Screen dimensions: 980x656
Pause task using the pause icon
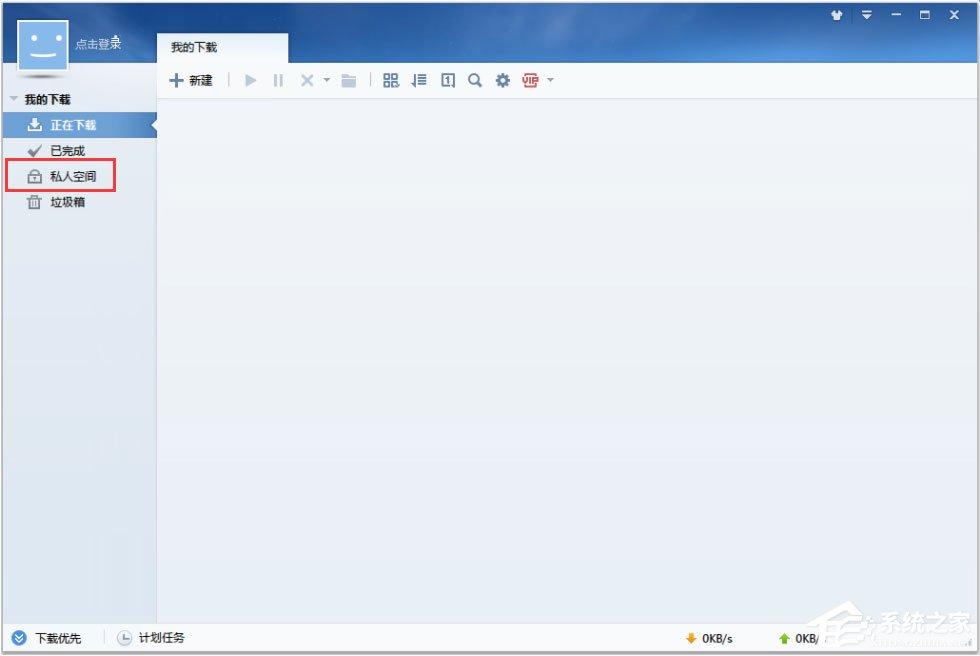(x=278, y=81)
